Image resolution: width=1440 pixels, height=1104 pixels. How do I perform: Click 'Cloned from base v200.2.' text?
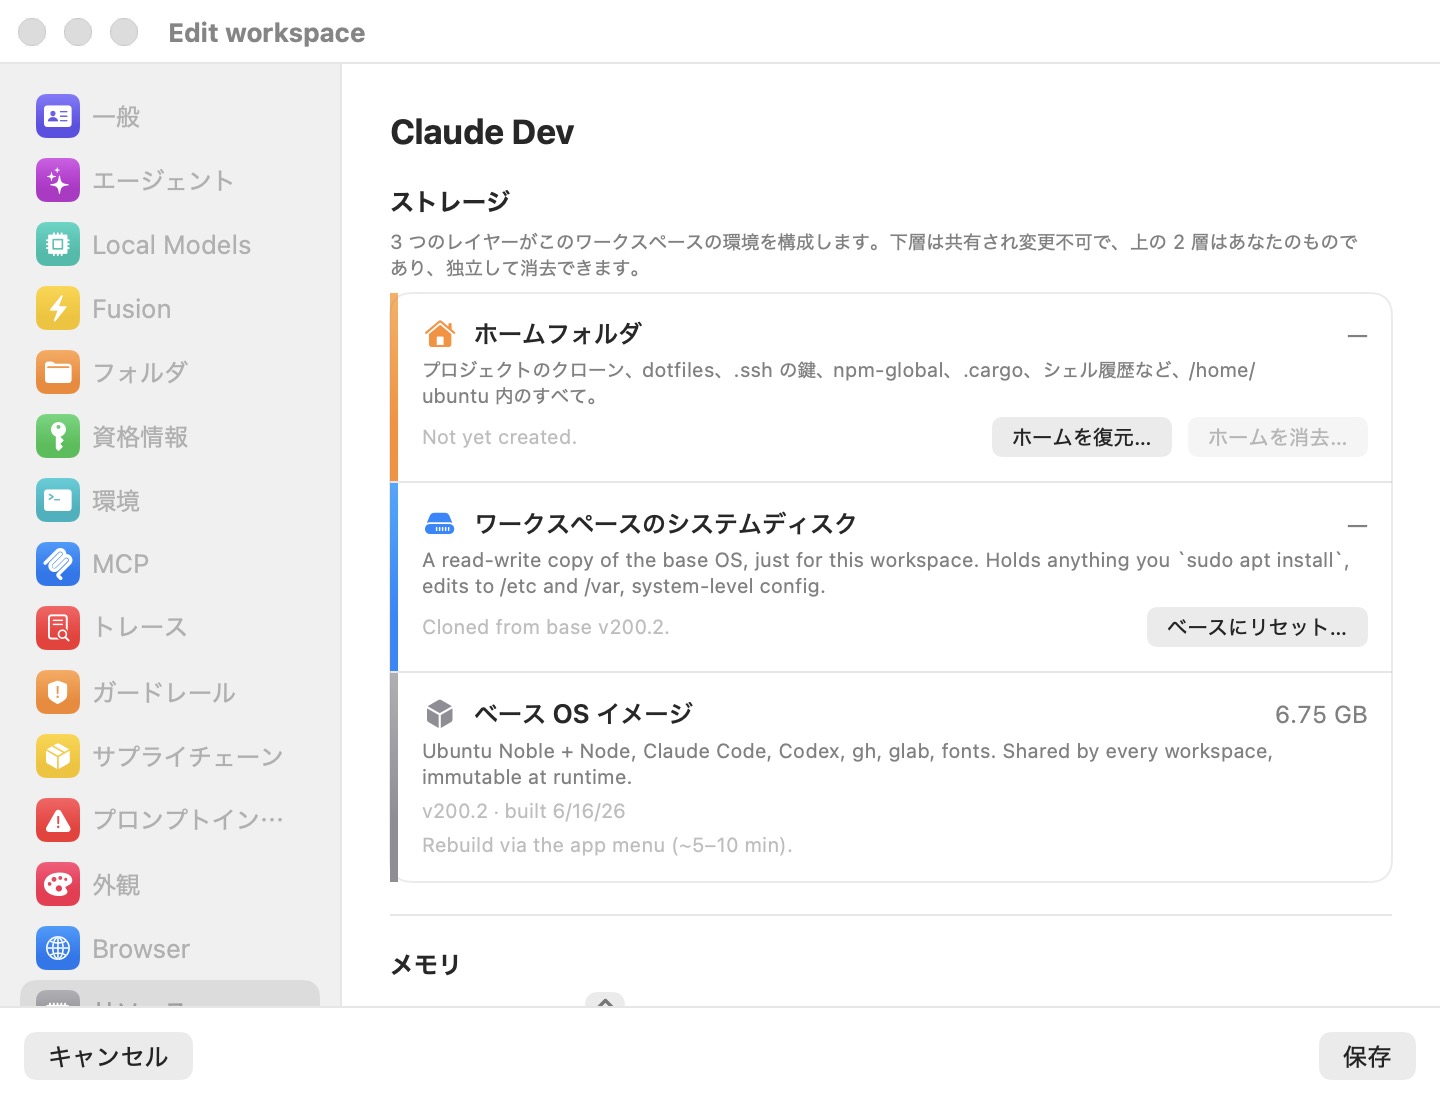tap(546, 627)
